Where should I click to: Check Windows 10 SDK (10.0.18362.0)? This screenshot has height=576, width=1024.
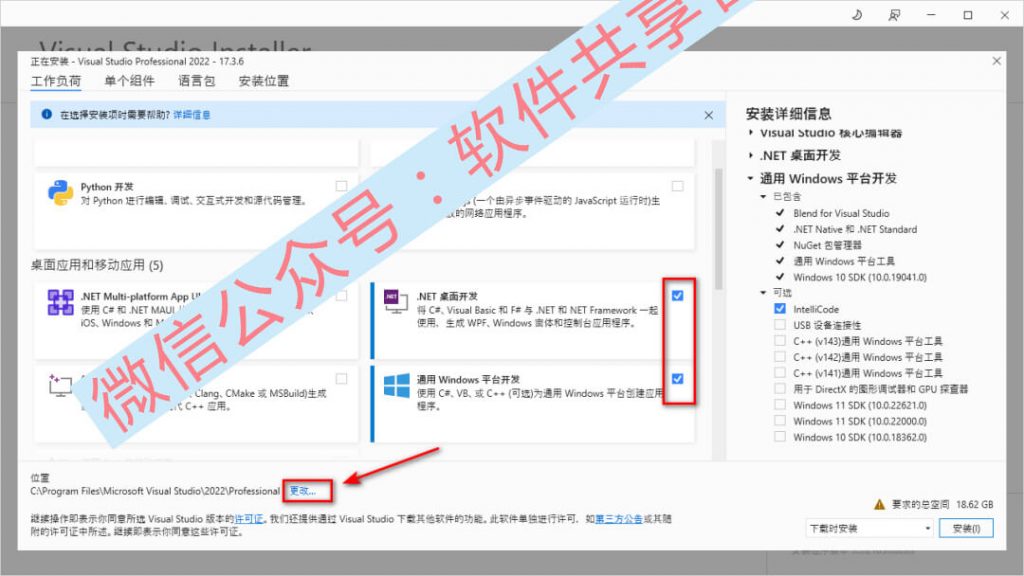(780, 436)
